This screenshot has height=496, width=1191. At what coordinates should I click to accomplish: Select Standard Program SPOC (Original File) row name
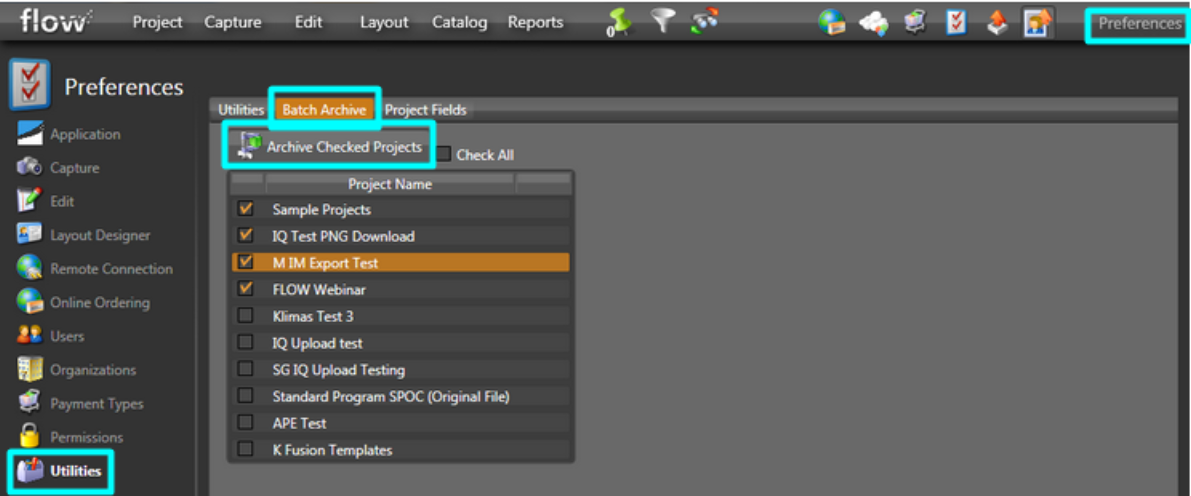391,396
